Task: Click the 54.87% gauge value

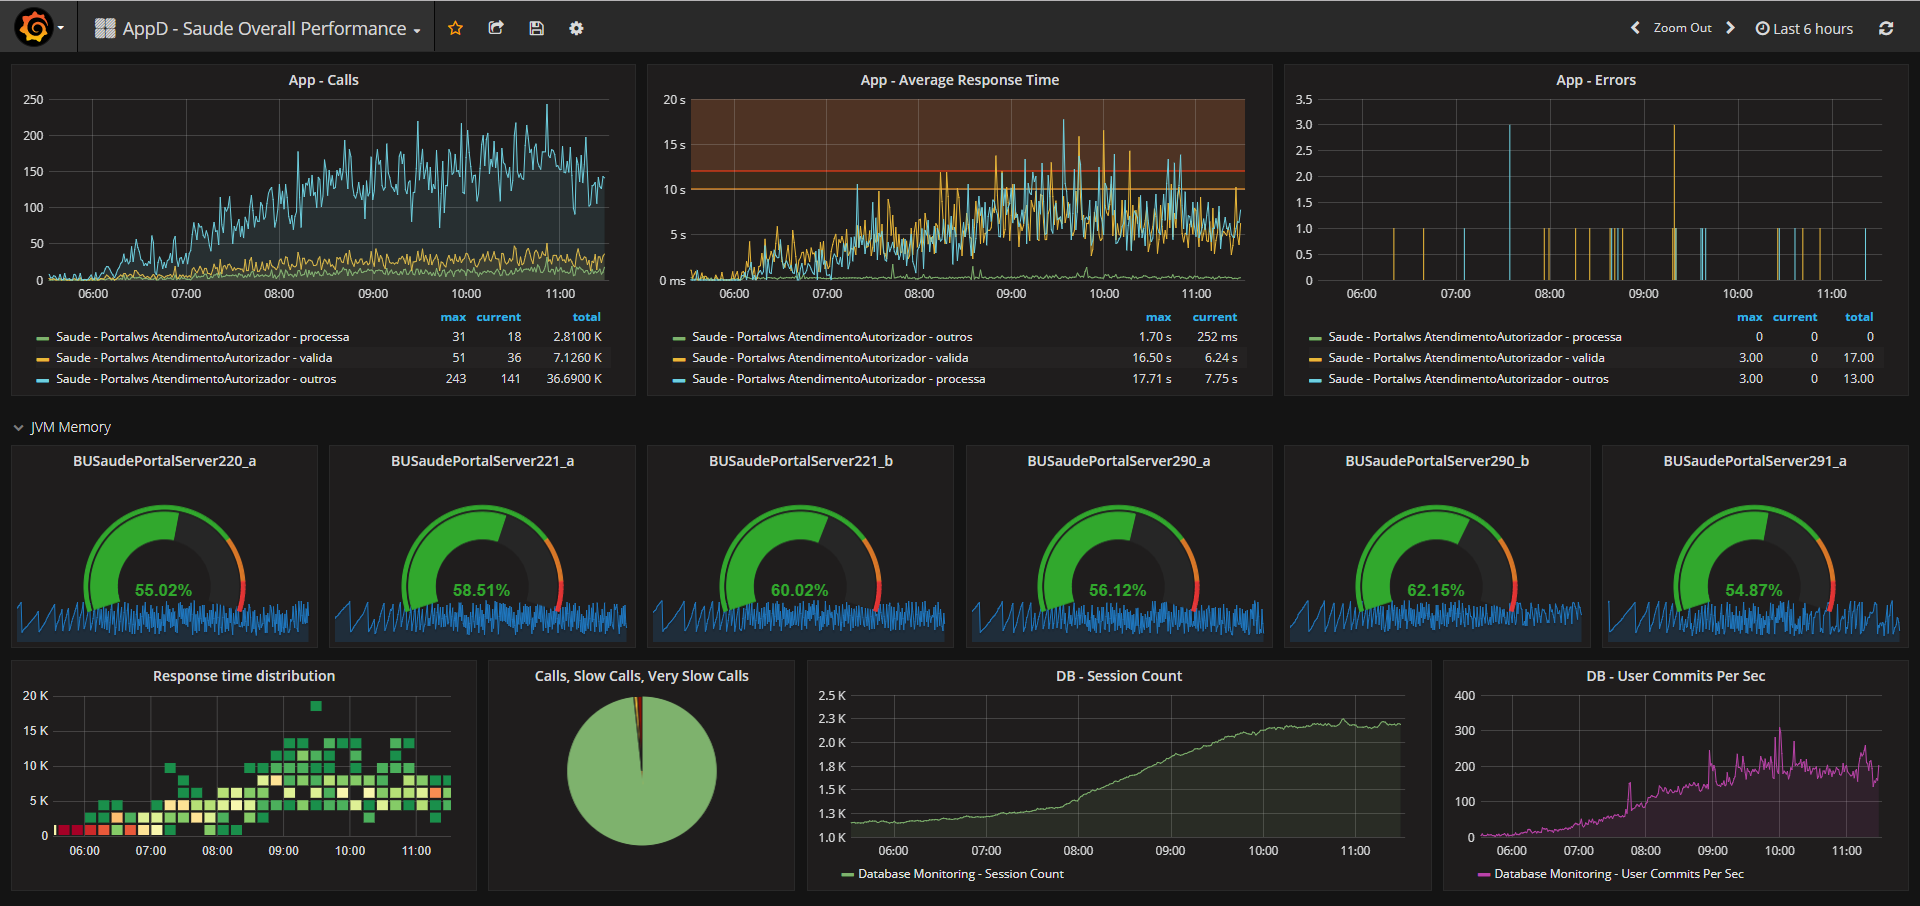Action: [1754, 590]
